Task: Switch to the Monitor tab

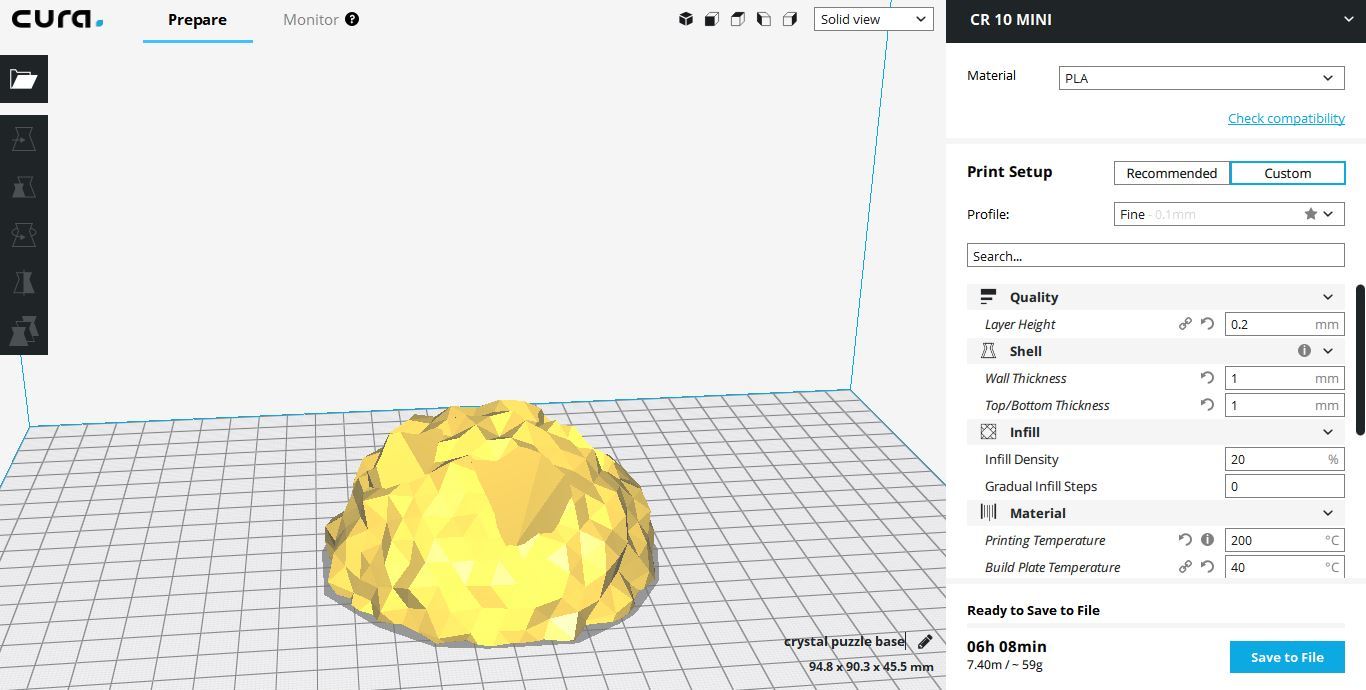Action: point(310,19)
